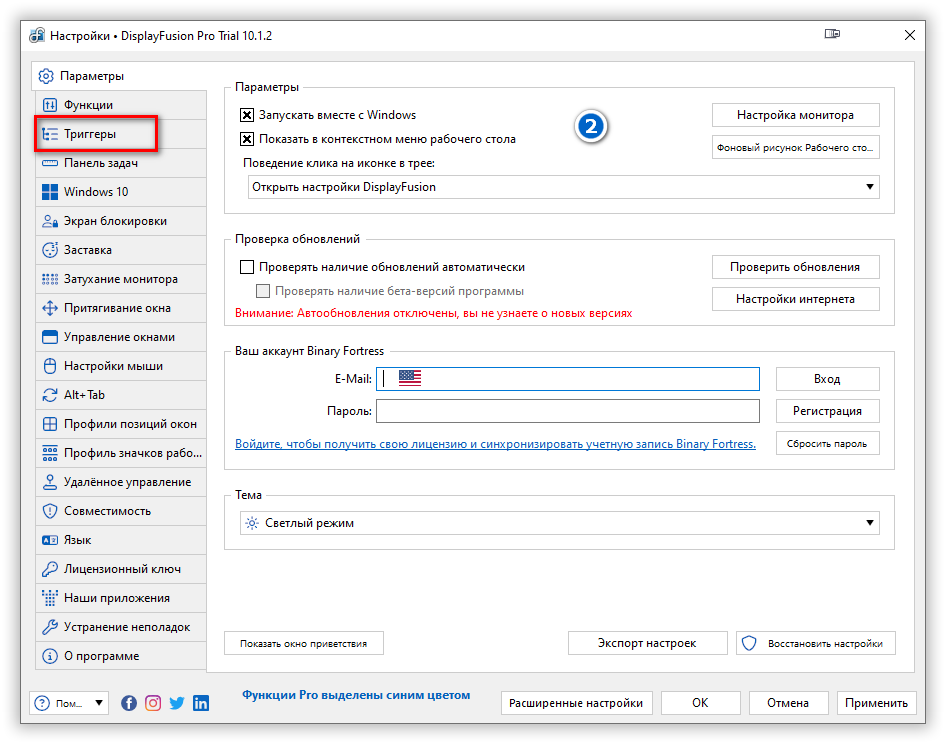
Task: Click the Настройка монитора button
Action: pos(795,115)
